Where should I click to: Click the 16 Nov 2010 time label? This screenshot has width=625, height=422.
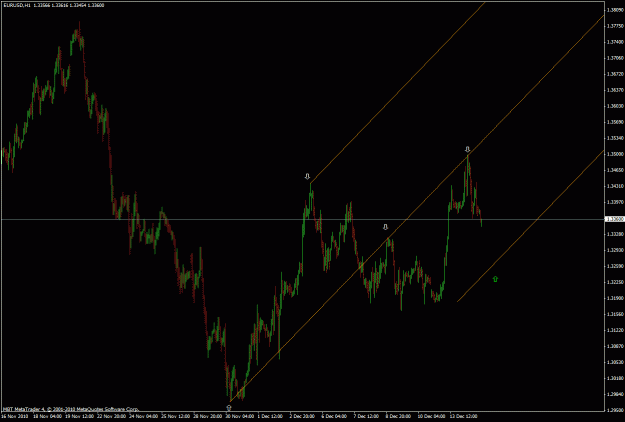pos(14,416)
